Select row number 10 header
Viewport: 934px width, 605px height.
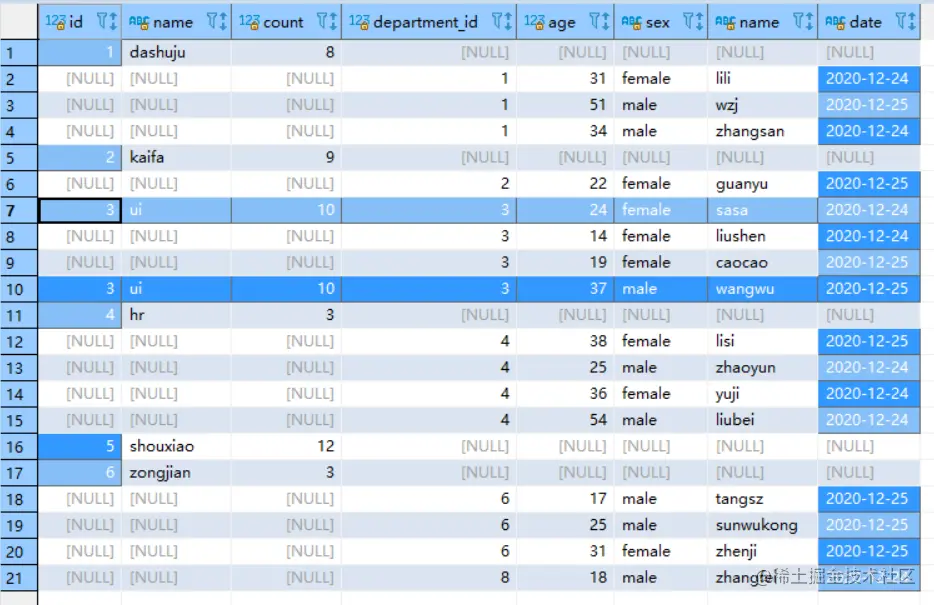point(19,289)
